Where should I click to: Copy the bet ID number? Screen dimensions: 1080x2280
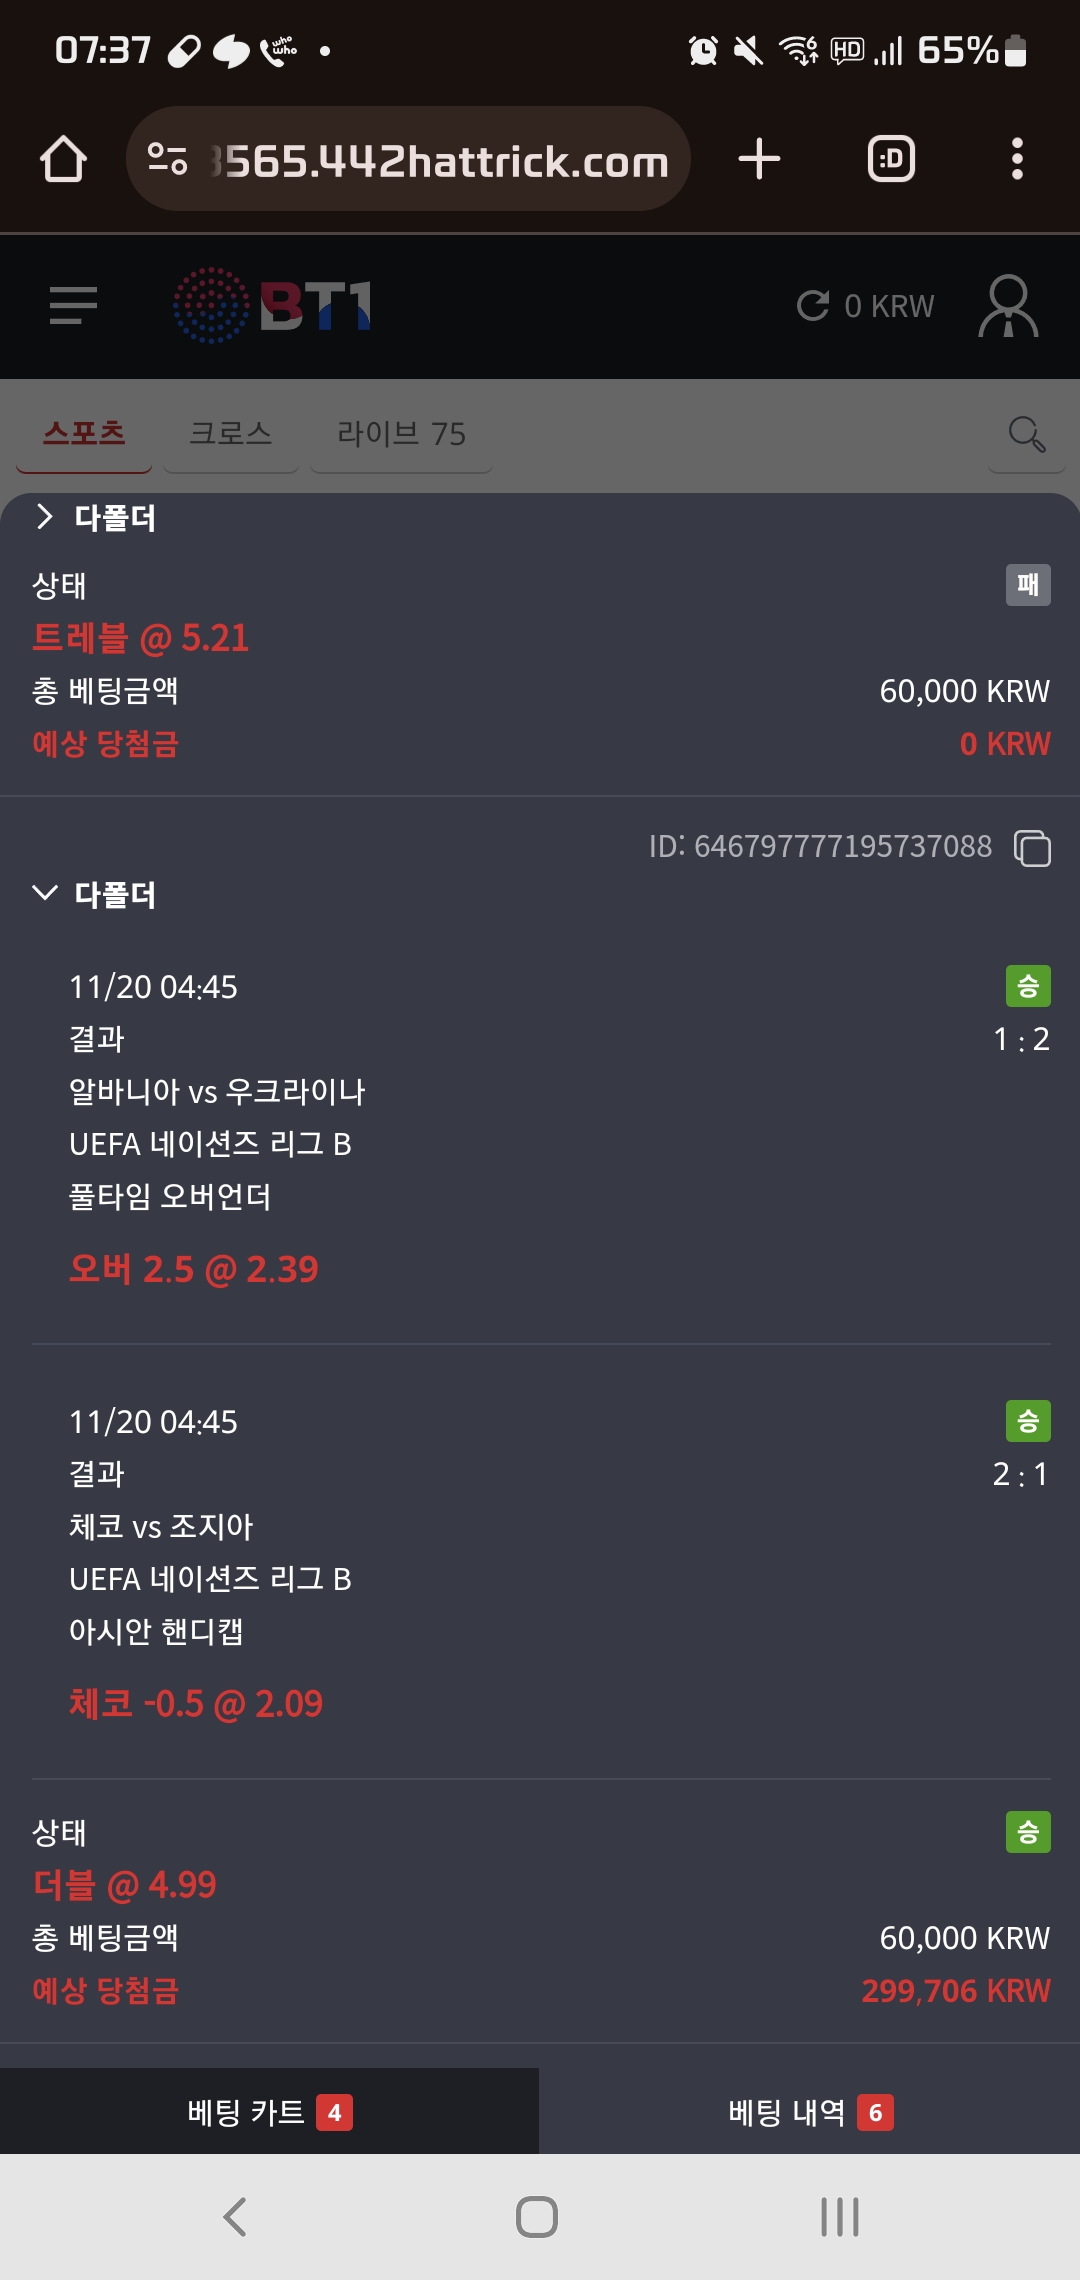[1032, 848]
